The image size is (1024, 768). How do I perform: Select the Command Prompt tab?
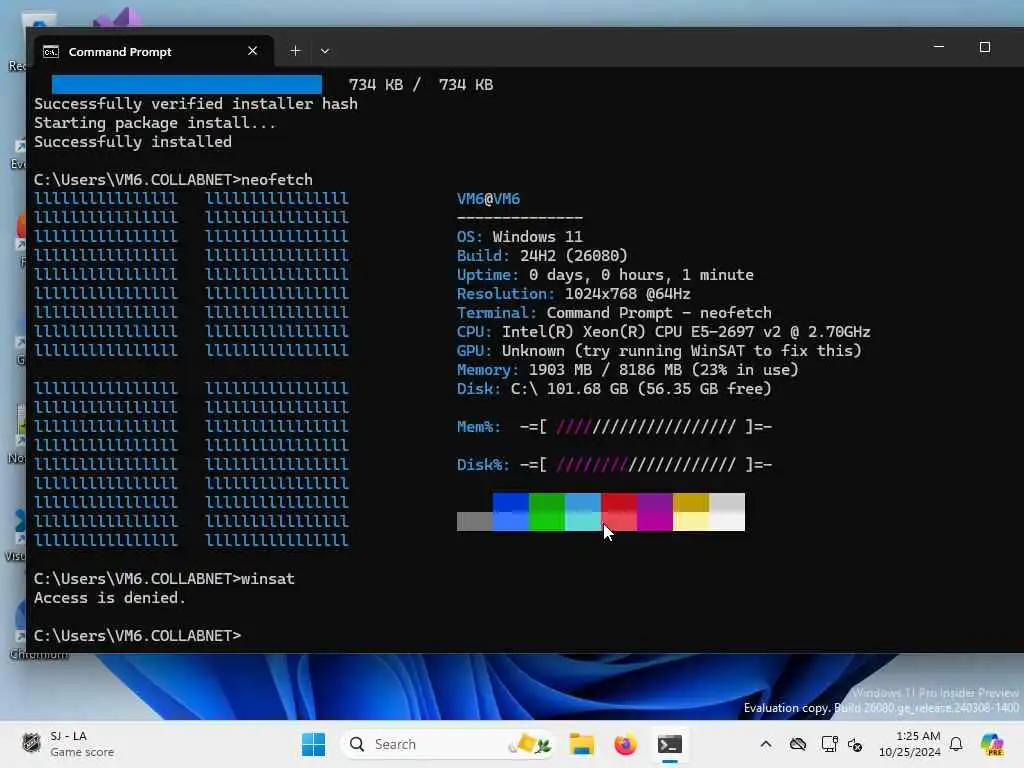[152, 51]
